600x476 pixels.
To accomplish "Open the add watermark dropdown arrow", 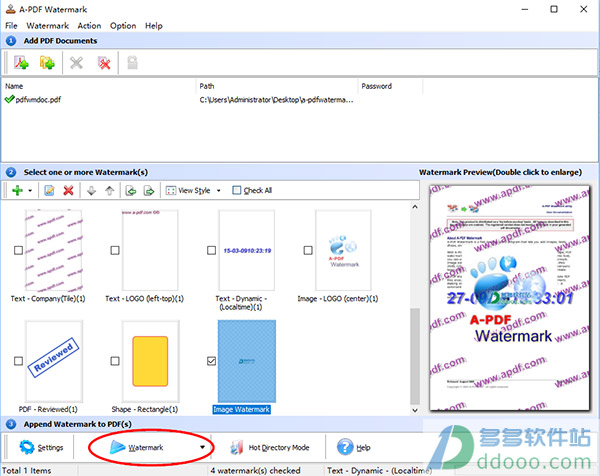I will pyautogui.click(x=30, y=191).
